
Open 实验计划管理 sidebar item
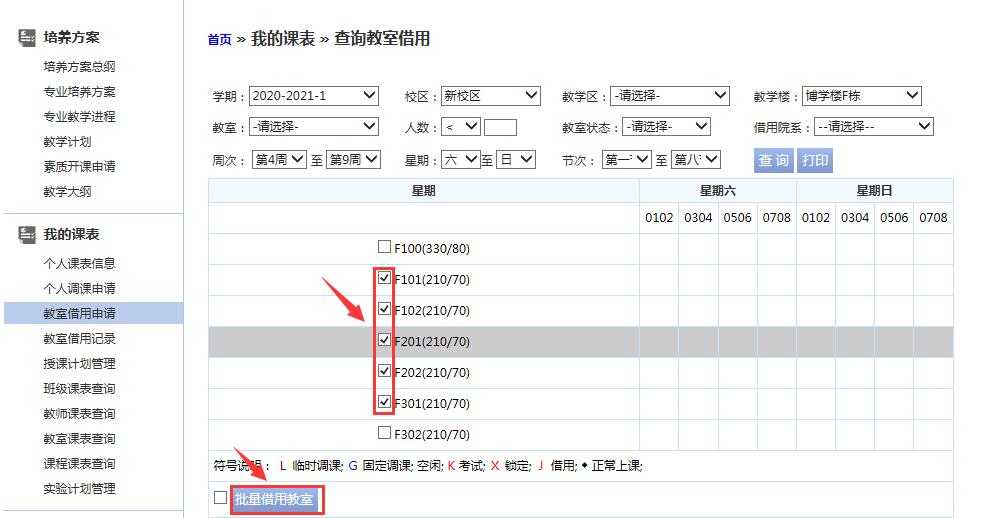pyautogui.click(x=79, y=489)
